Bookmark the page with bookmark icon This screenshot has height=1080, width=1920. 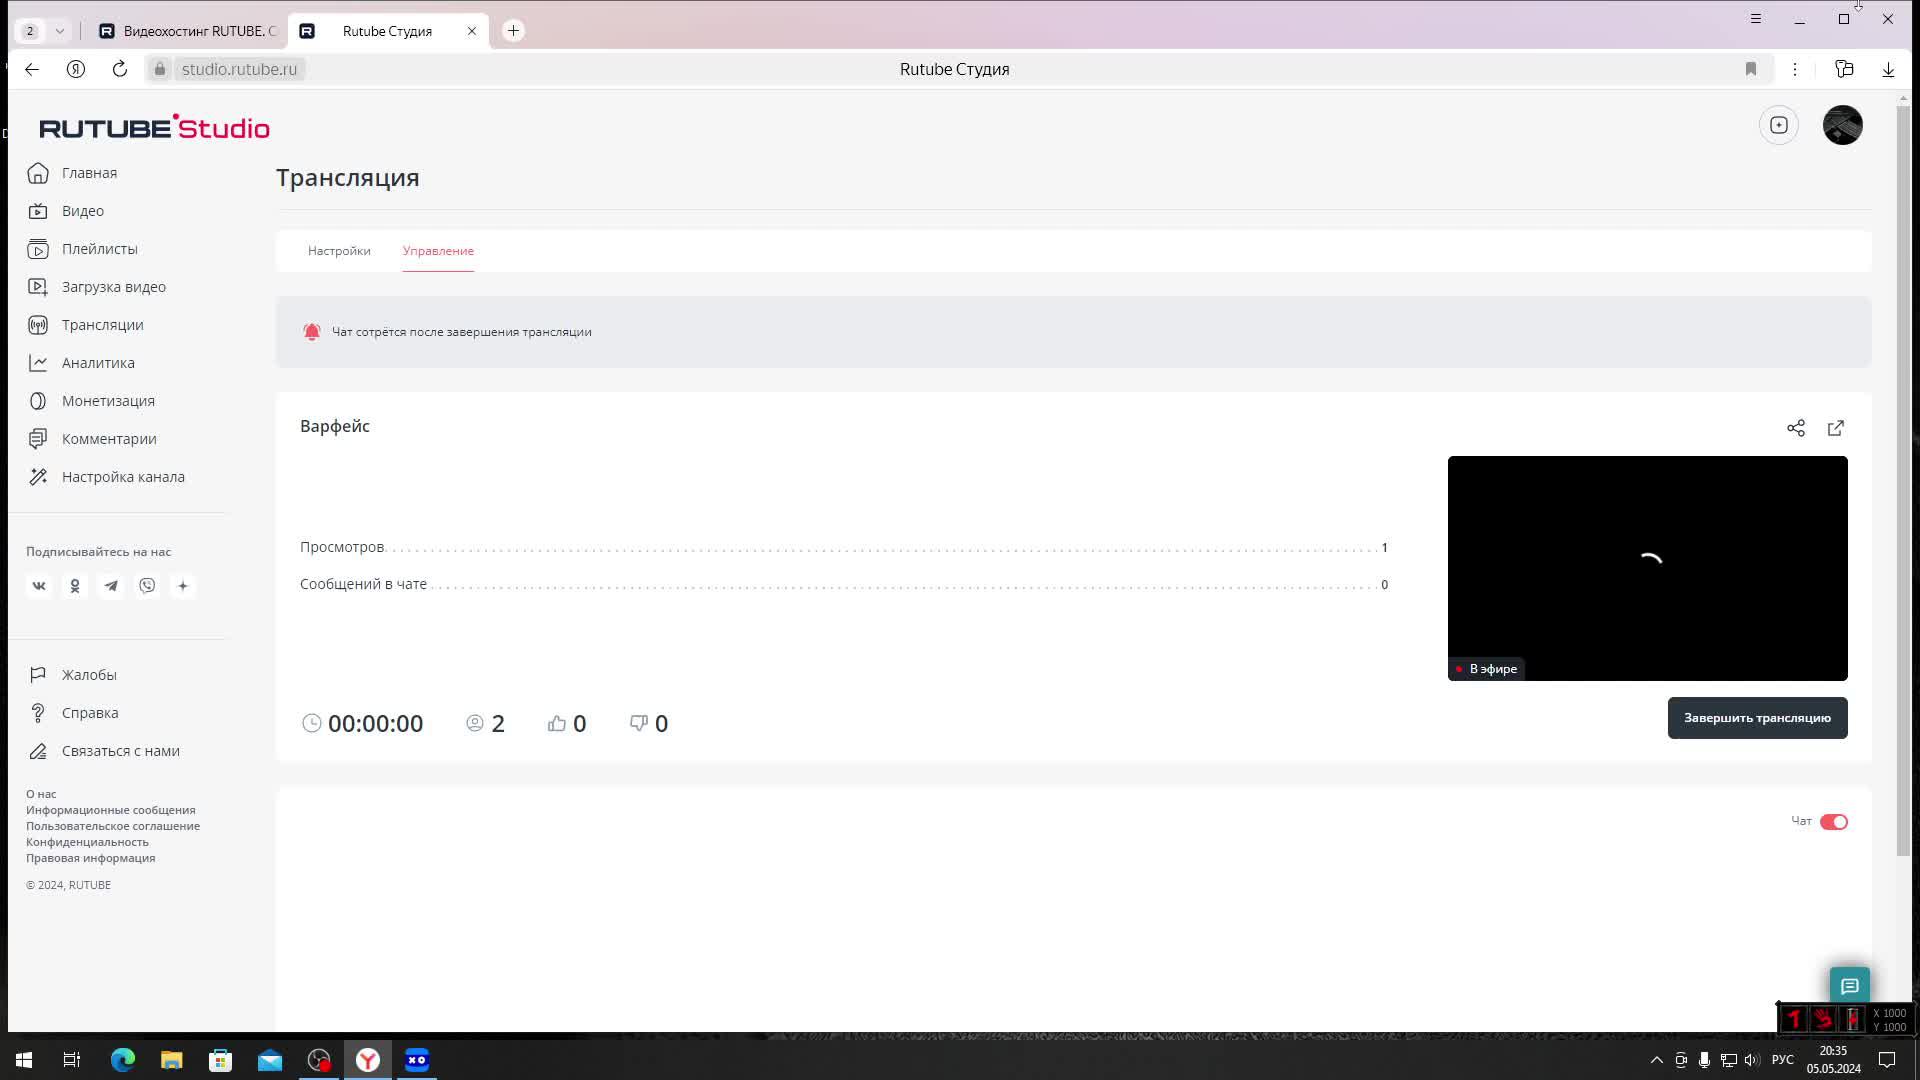coord(1751,69)
